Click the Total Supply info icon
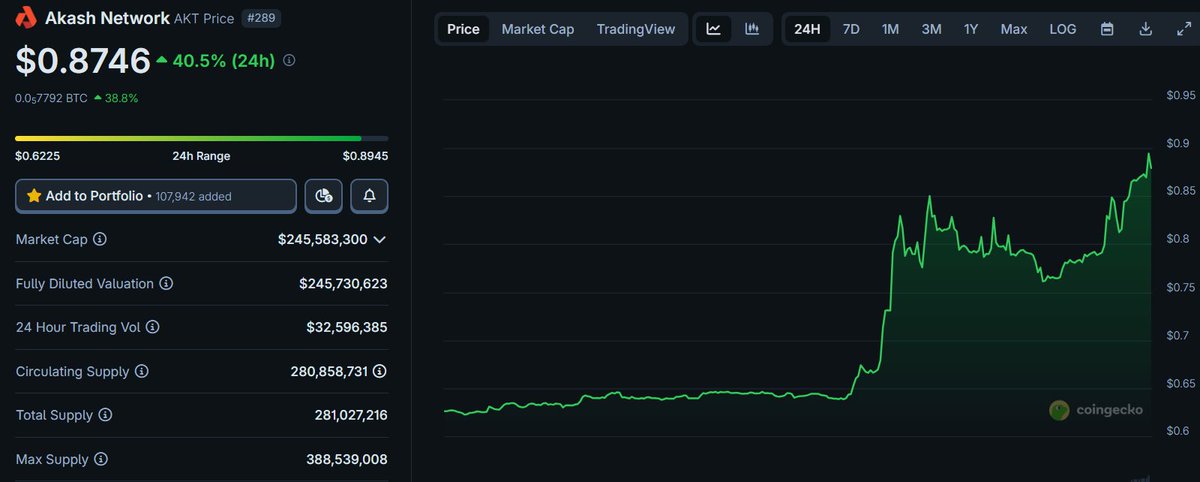This screenshot has width=1200, height=482. [x=105, y=415]
